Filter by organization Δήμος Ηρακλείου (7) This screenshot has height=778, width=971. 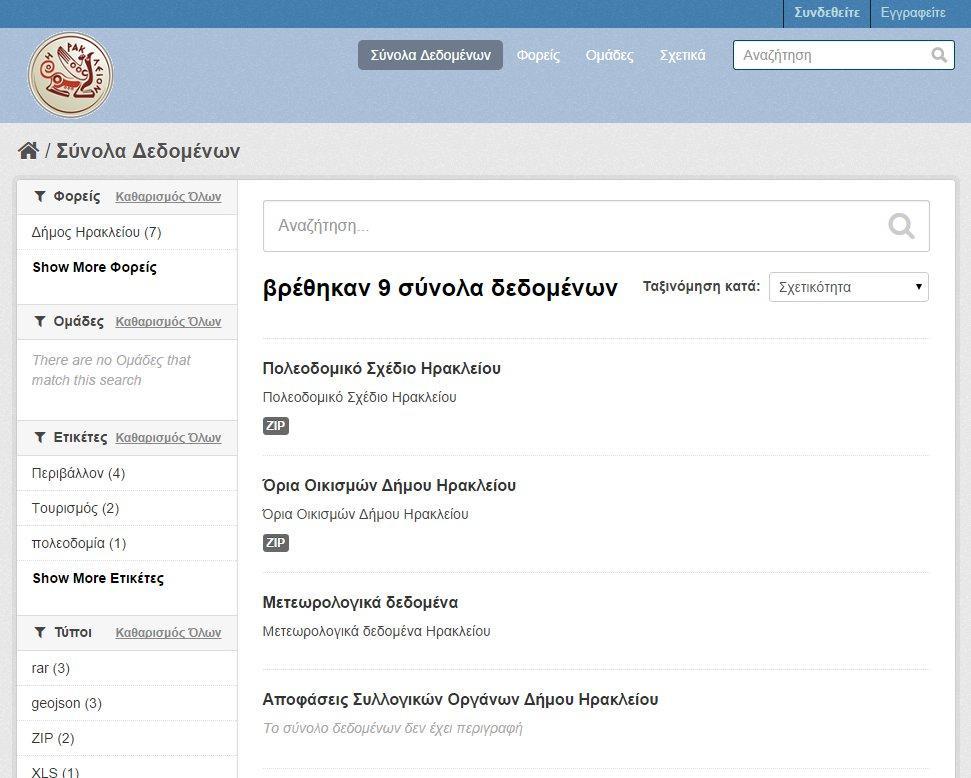[x=127, y=232]
